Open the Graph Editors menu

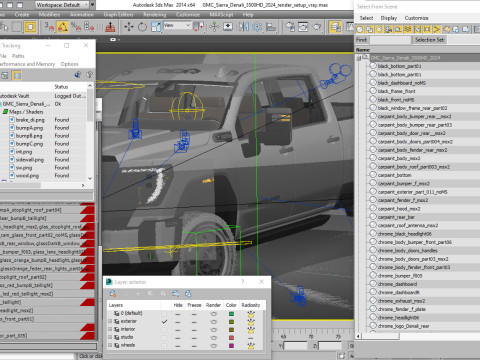(x=118, y=15)
